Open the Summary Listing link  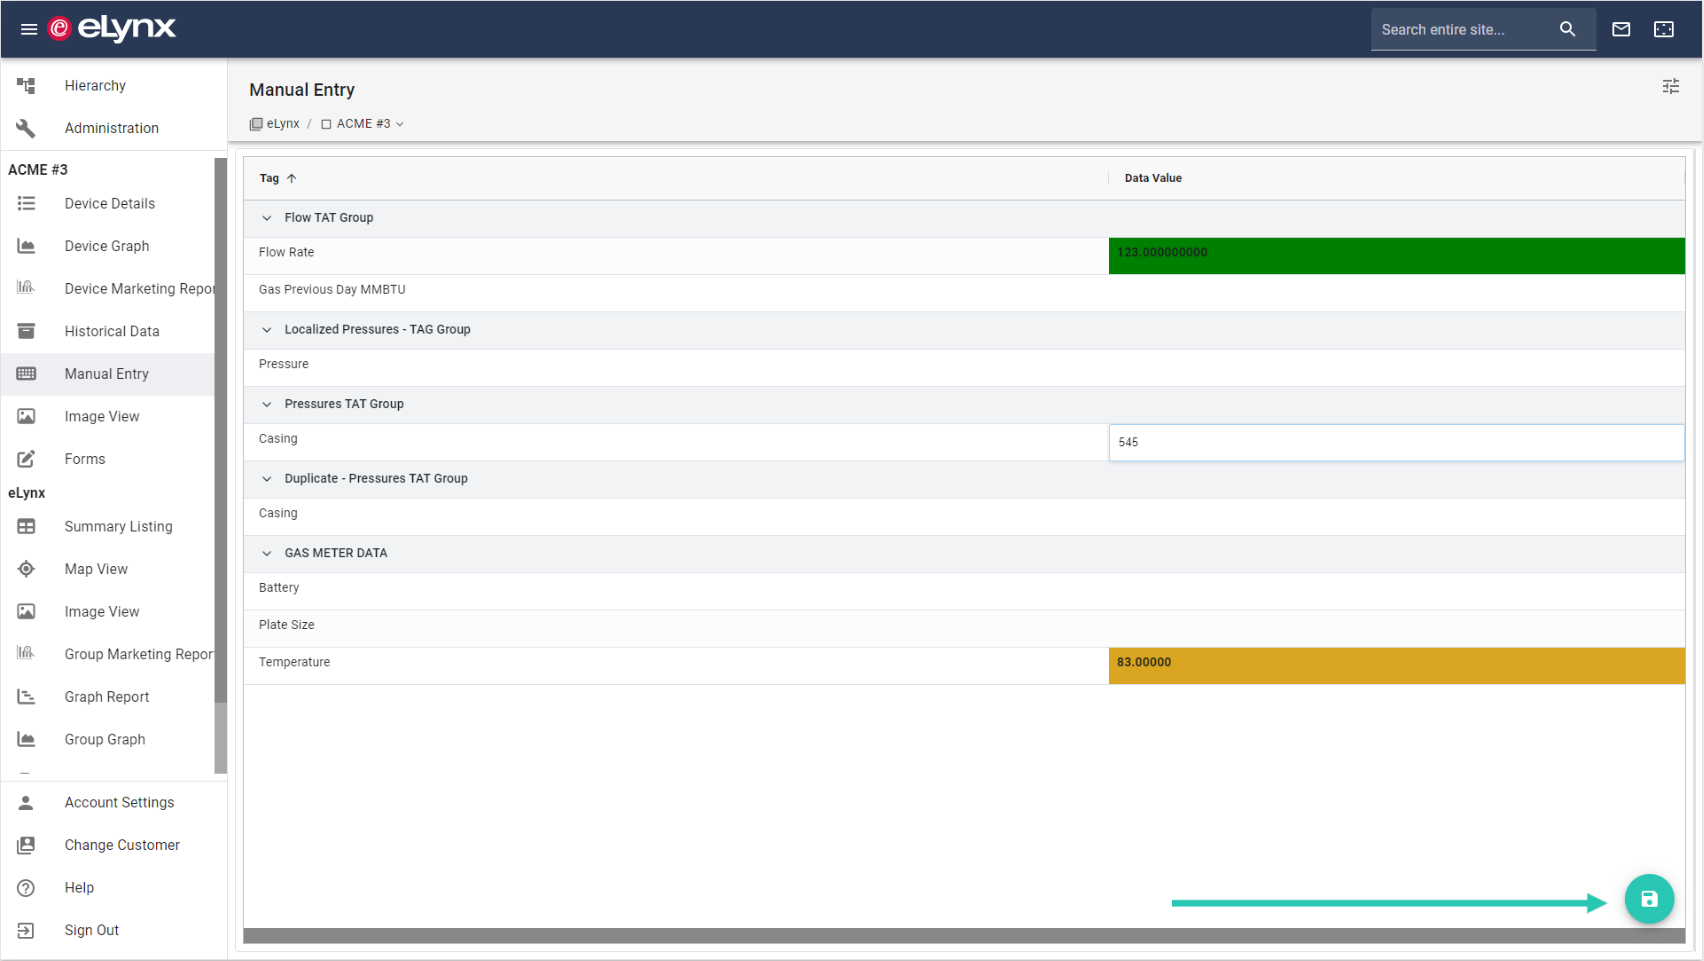[x=119, y=526]
